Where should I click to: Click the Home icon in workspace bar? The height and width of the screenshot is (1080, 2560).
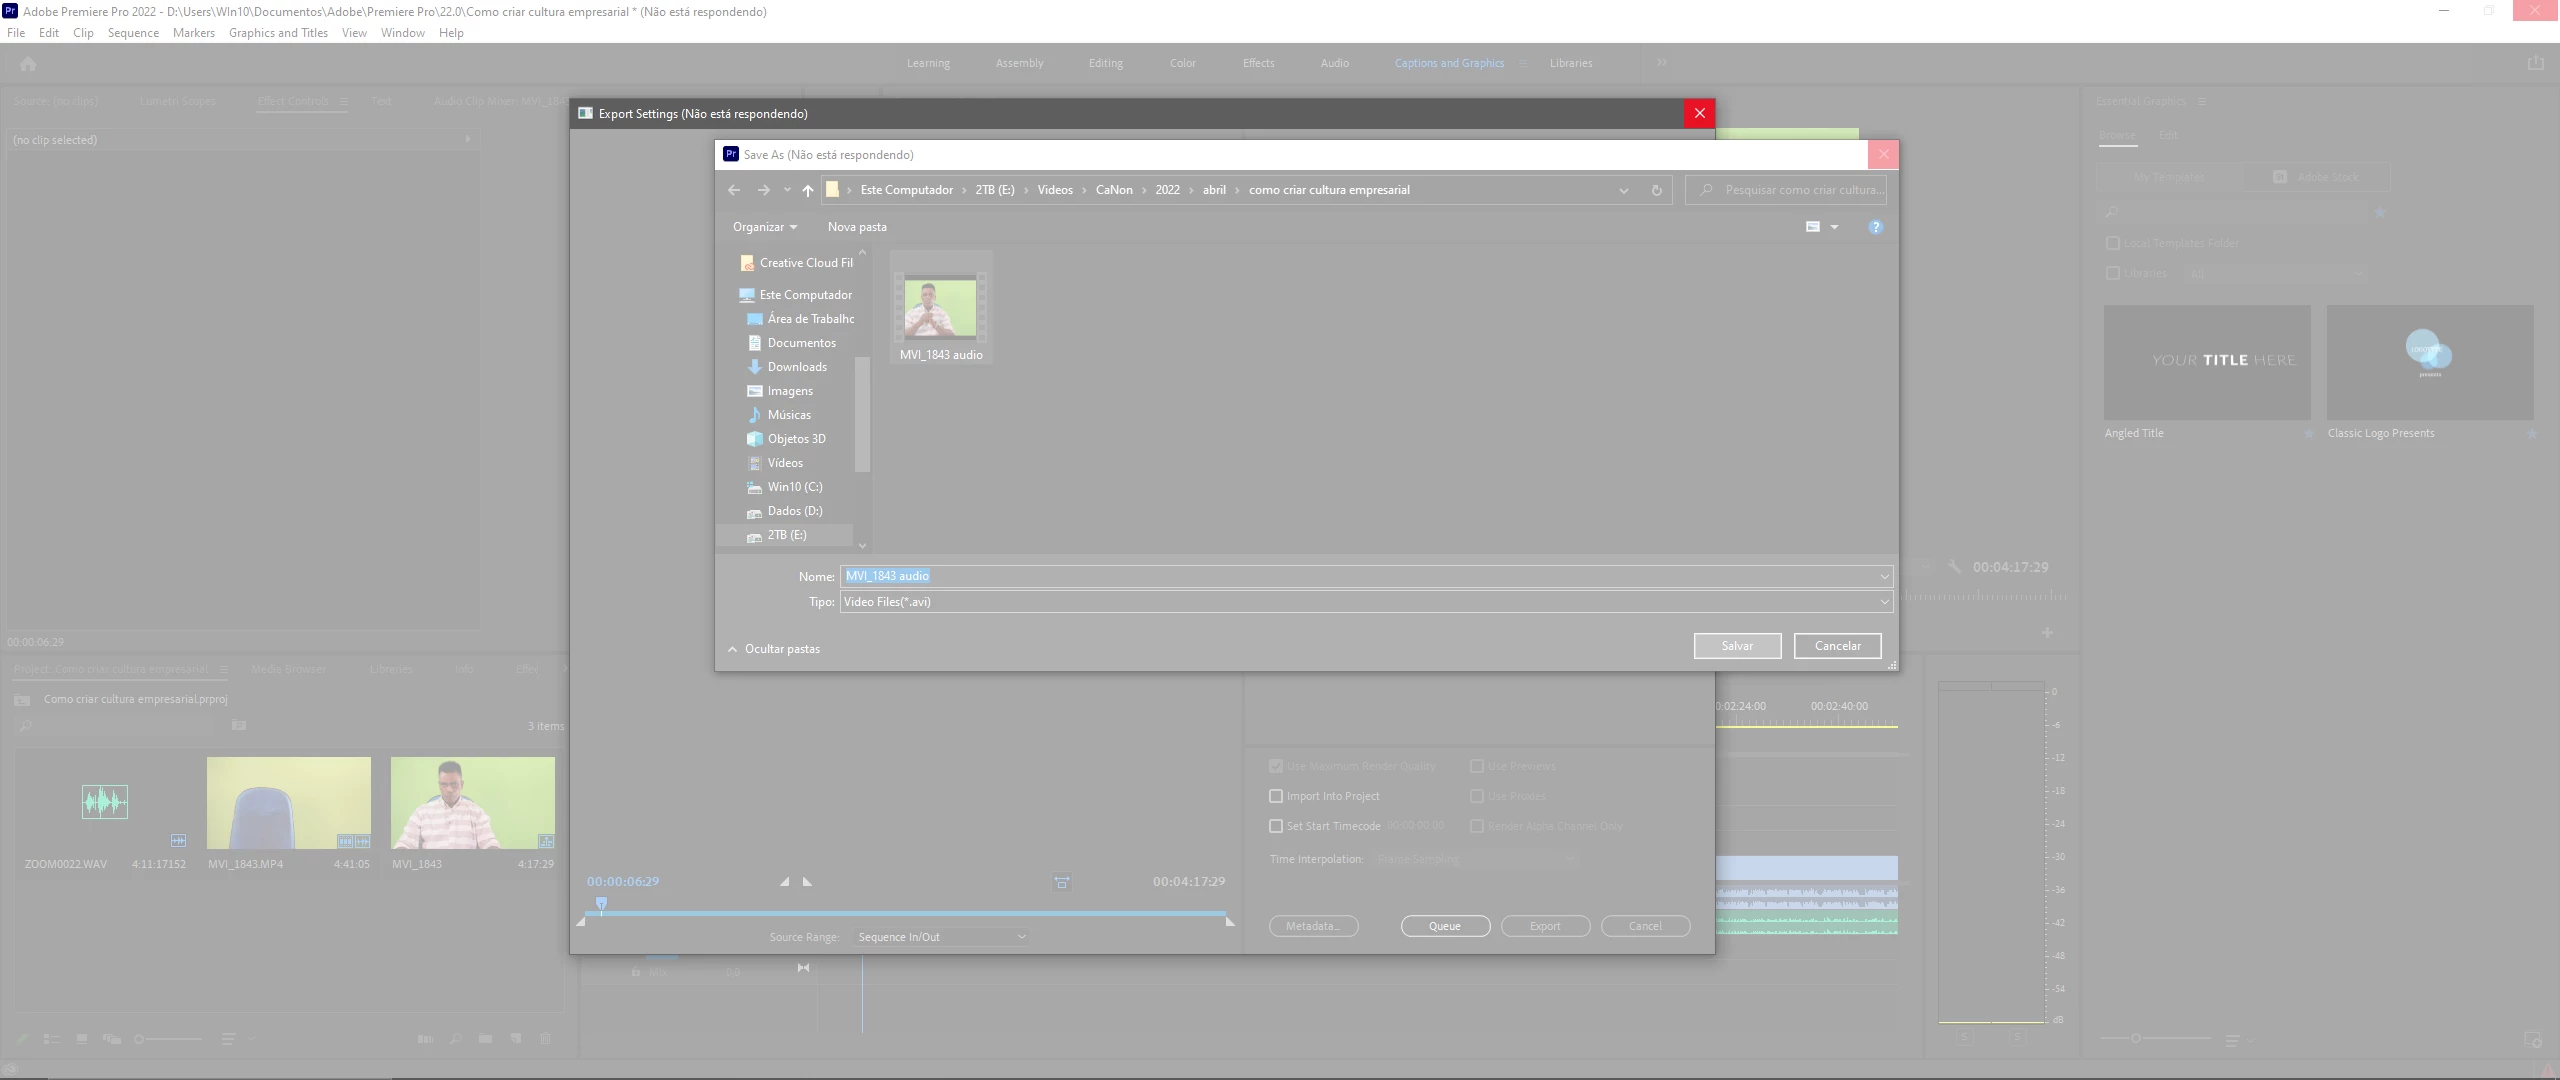(x=28, y=64)
